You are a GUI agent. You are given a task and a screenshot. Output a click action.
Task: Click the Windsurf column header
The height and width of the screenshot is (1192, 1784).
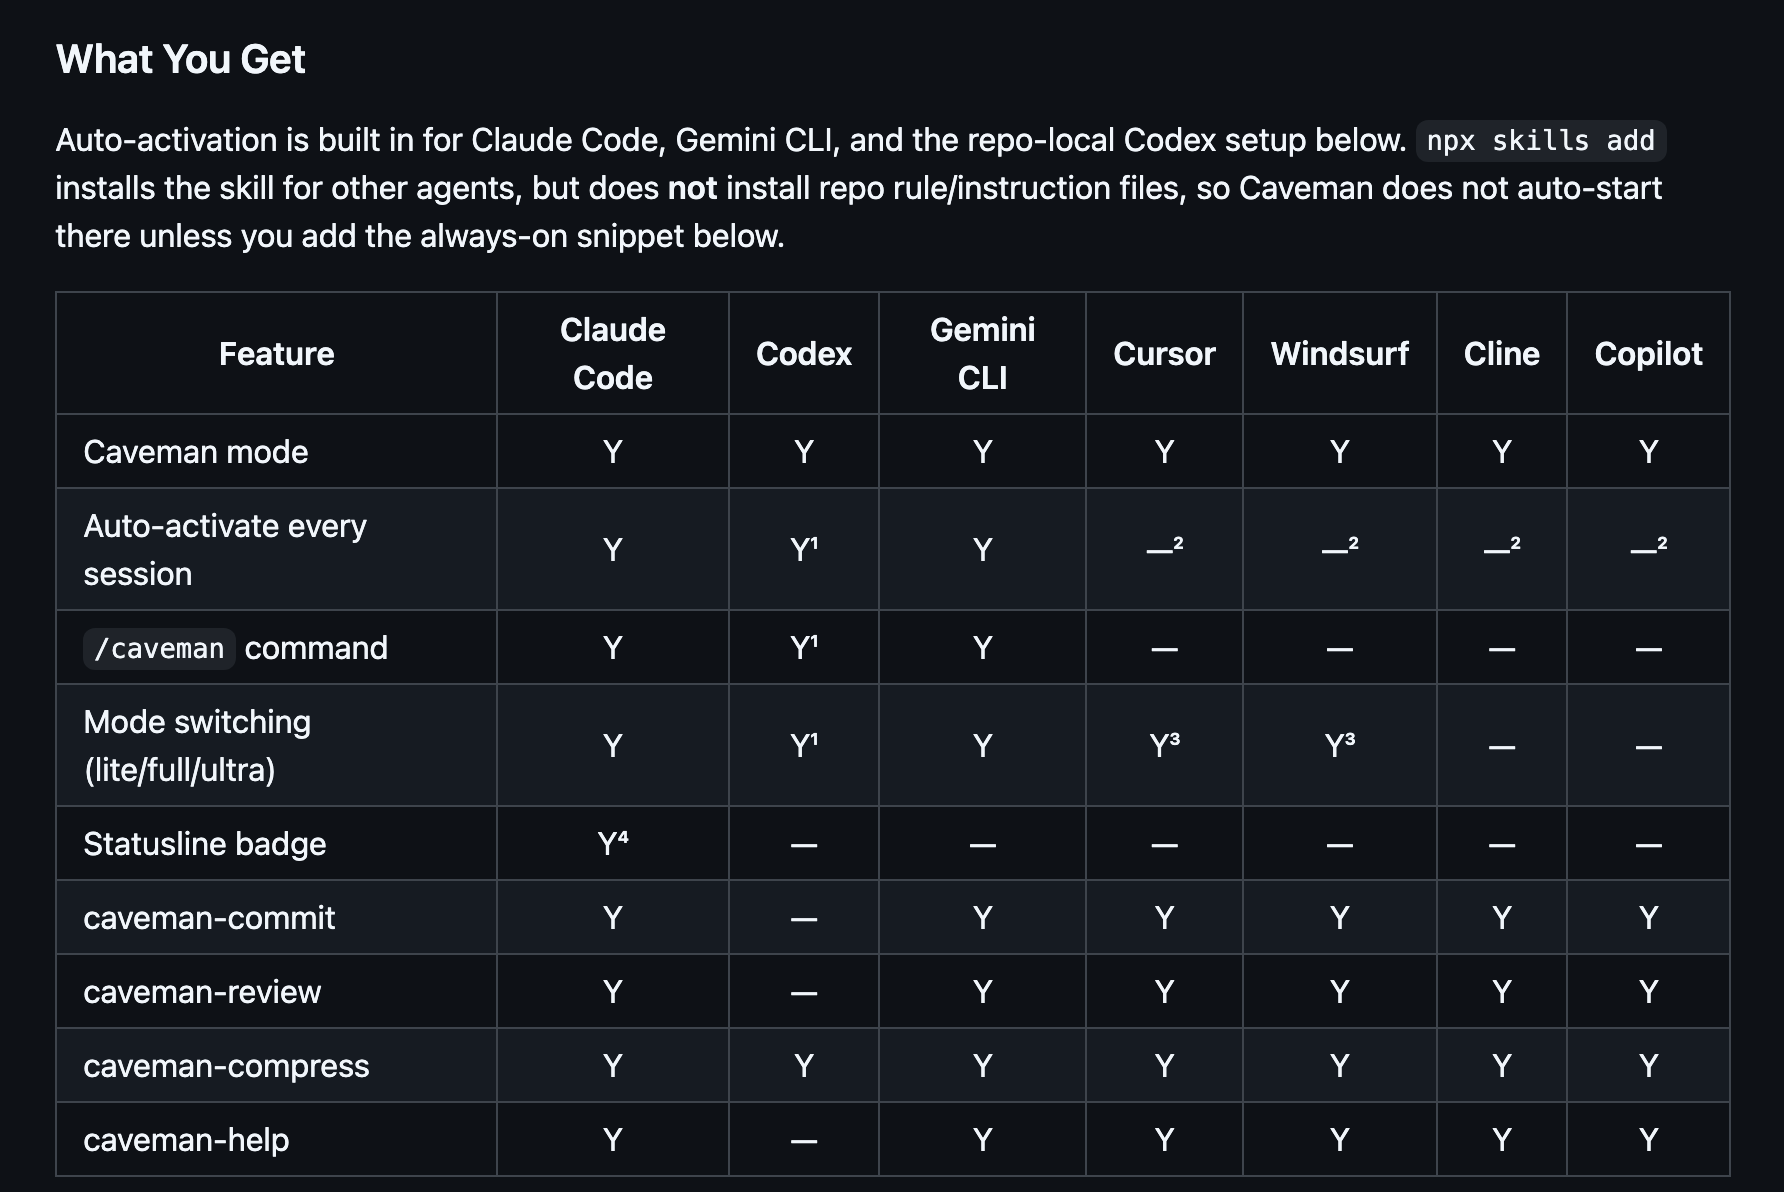pos(1340,354)
